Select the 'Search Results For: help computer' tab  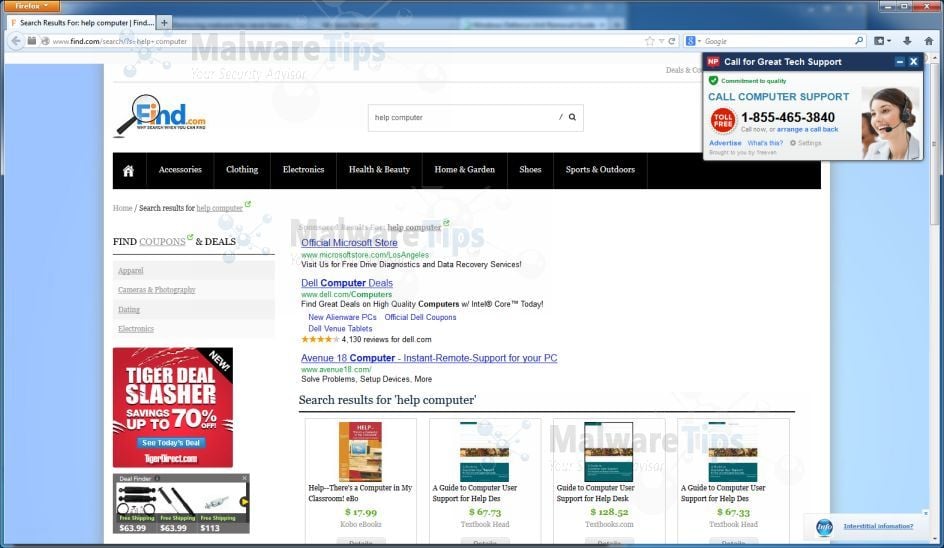tap(81, 23)
